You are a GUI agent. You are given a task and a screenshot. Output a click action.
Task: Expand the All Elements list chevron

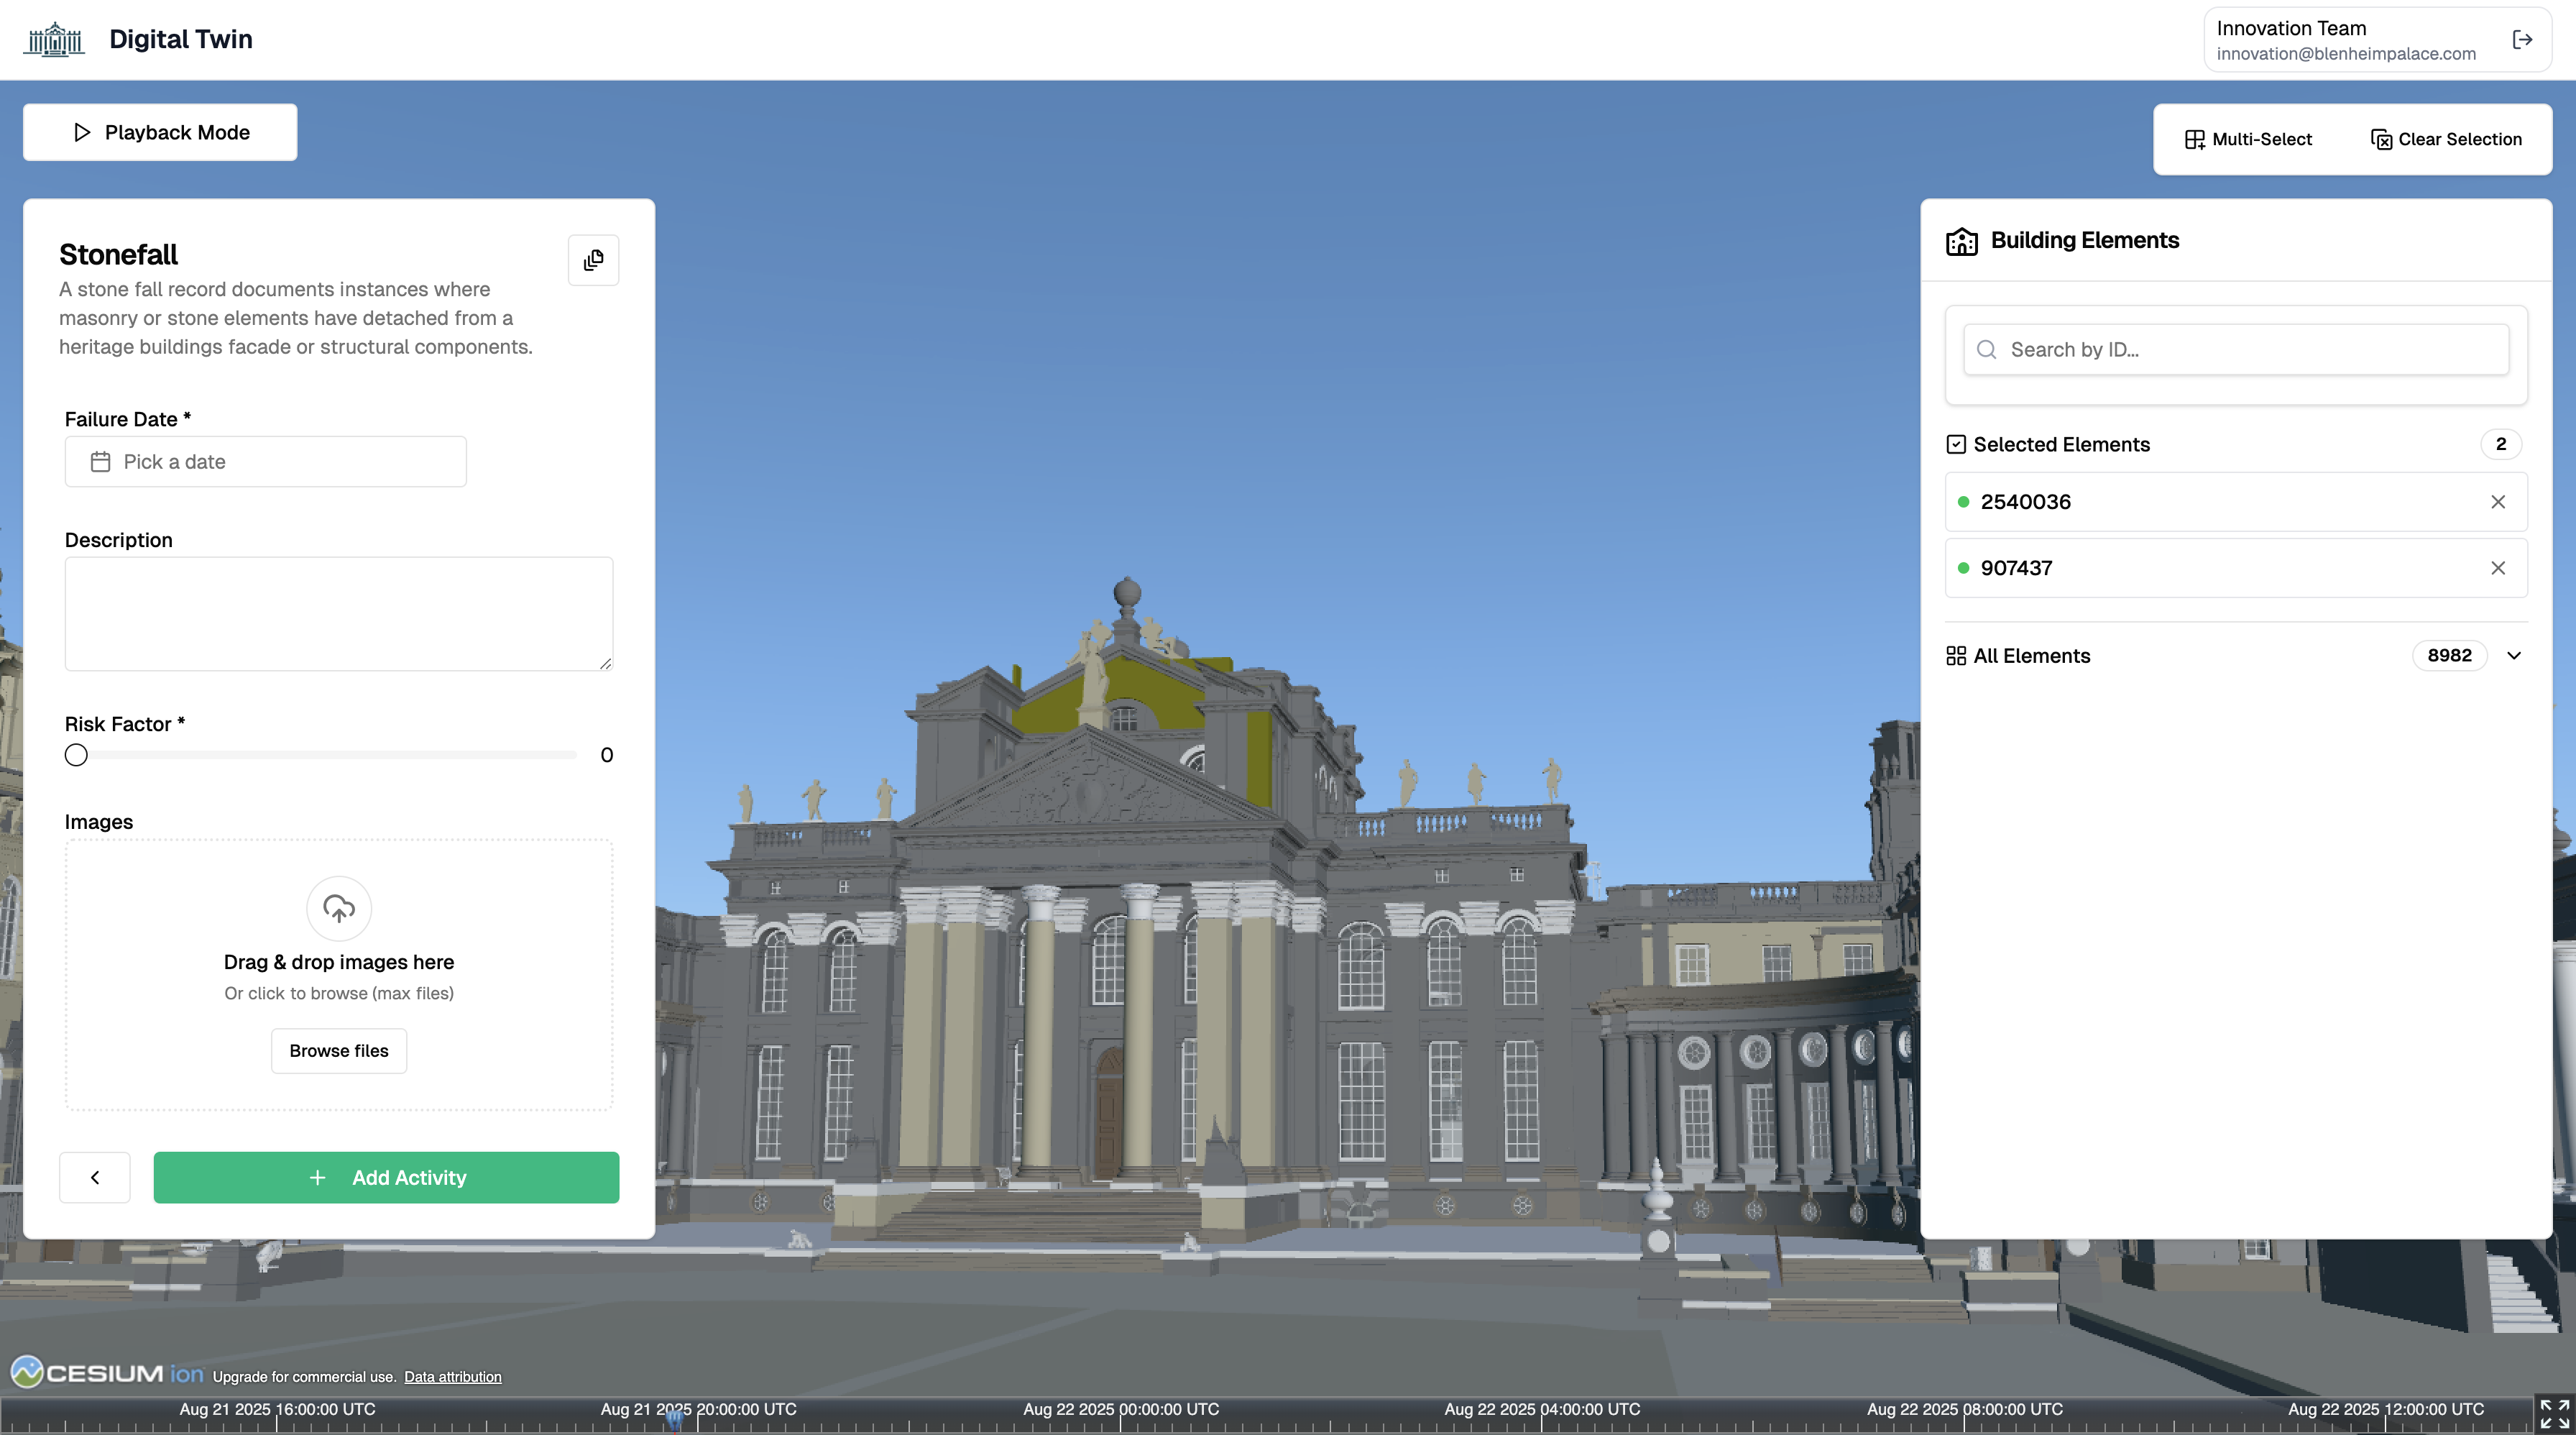2514,656
